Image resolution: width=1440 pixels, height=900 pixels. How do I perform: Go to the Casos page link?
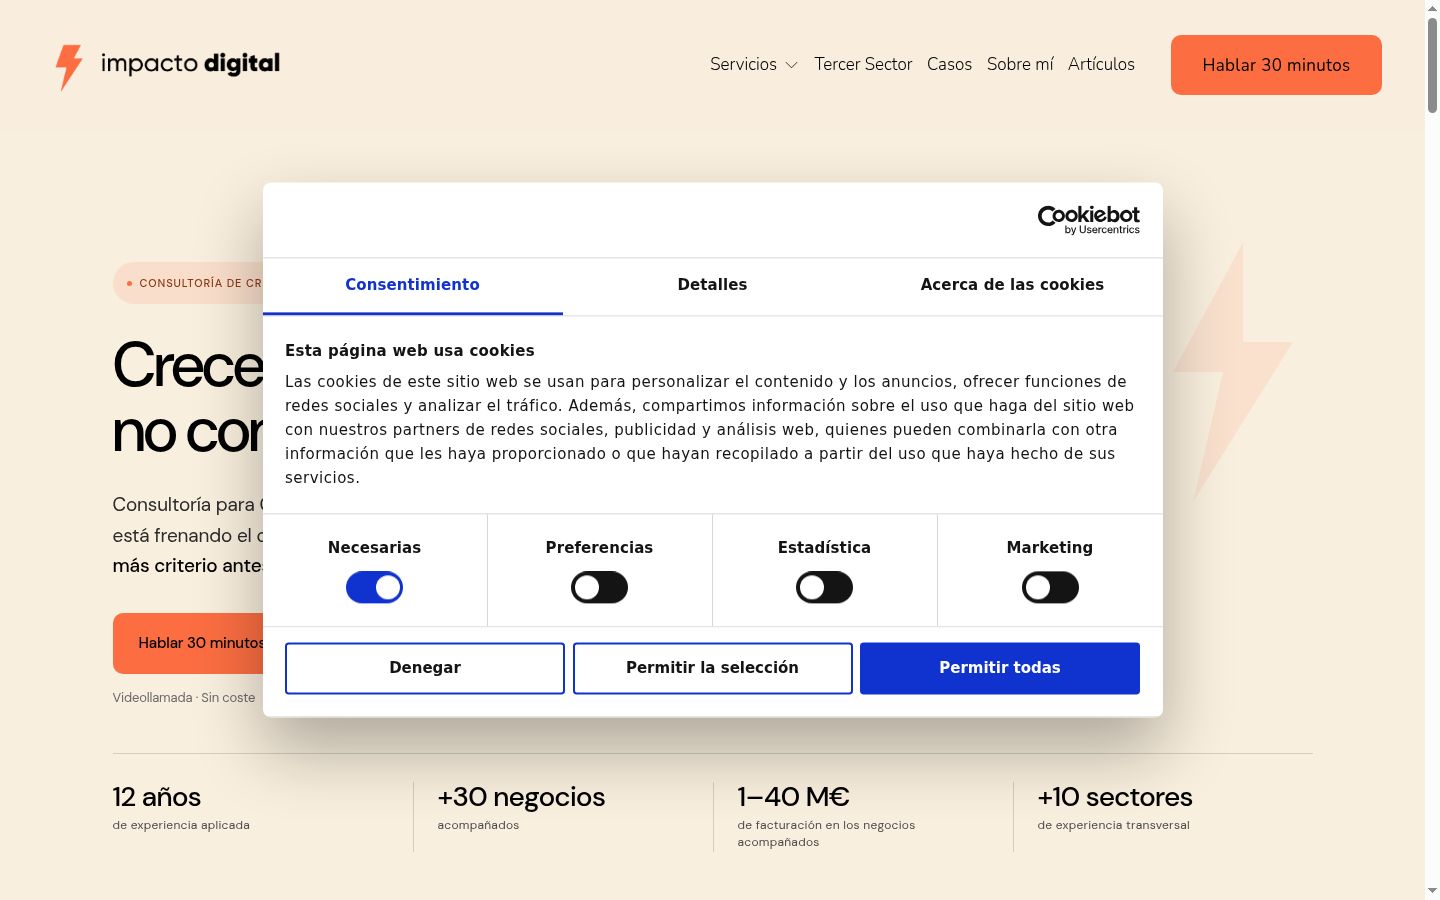[x=949, y=64]
